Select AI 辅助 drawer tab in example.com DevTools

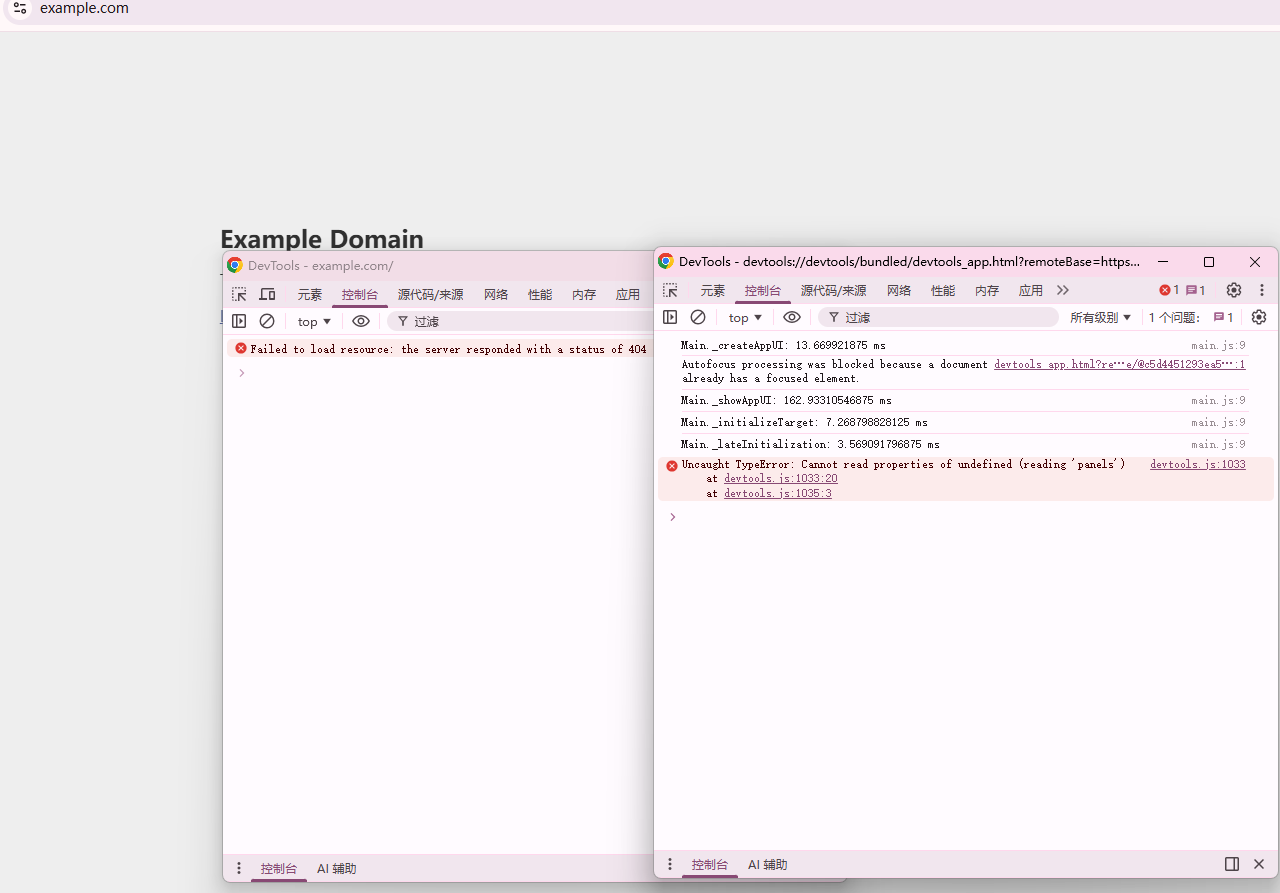(x=337, y=868)
